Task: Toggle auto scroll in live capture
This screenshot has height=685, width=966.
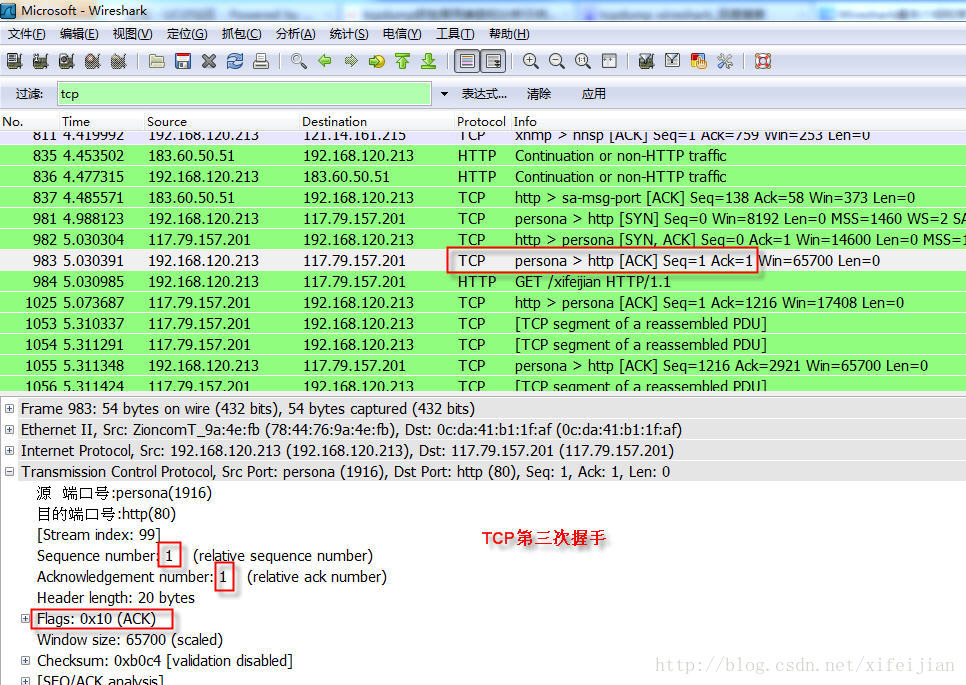Action: tap(493, 61)
